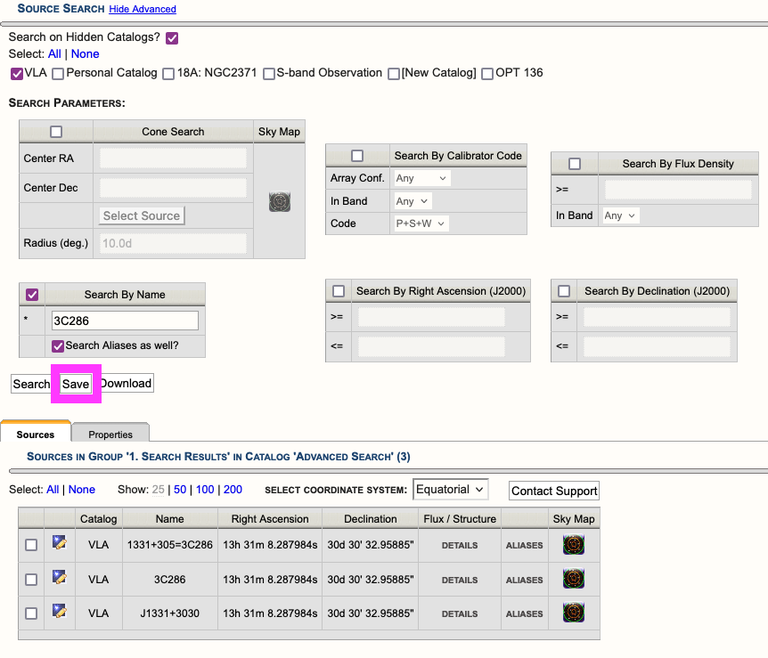Open sky map icon for J1331+3030 row
Screen dimensions: 768x658
coord(574,613)
